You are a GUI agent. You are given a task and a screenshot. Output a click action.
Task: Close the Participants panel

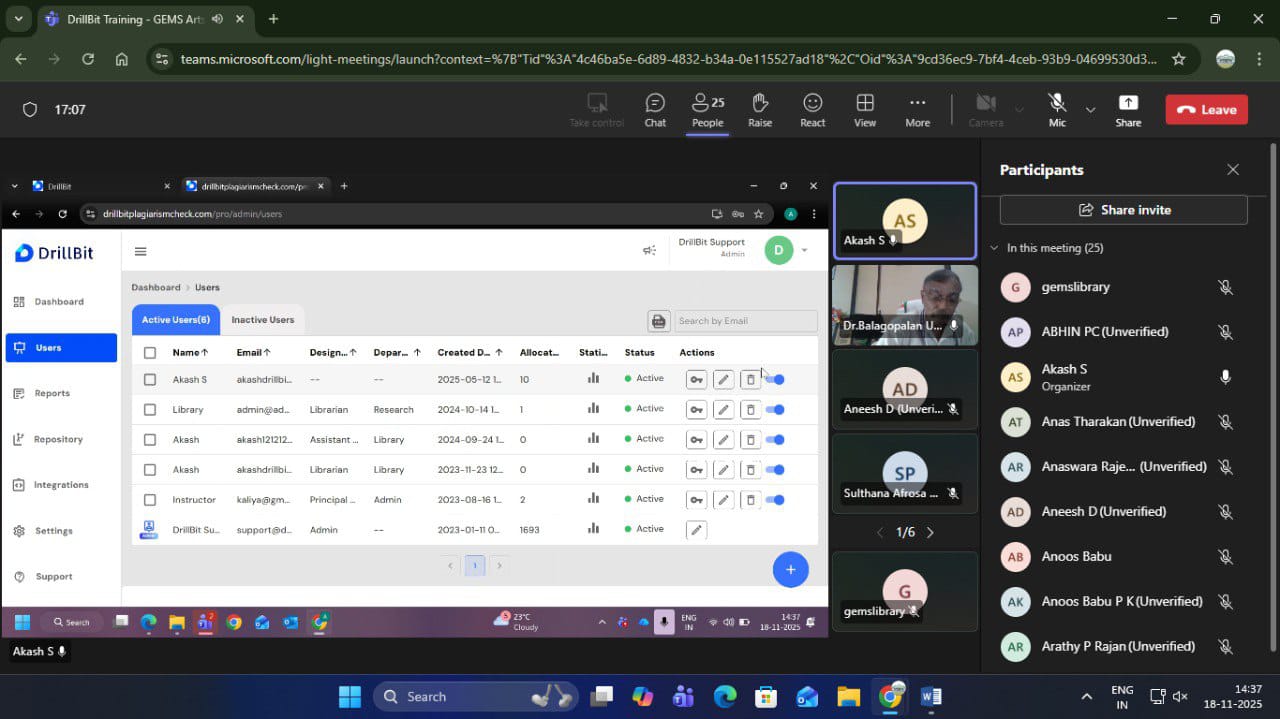[x=1232, y=170]
